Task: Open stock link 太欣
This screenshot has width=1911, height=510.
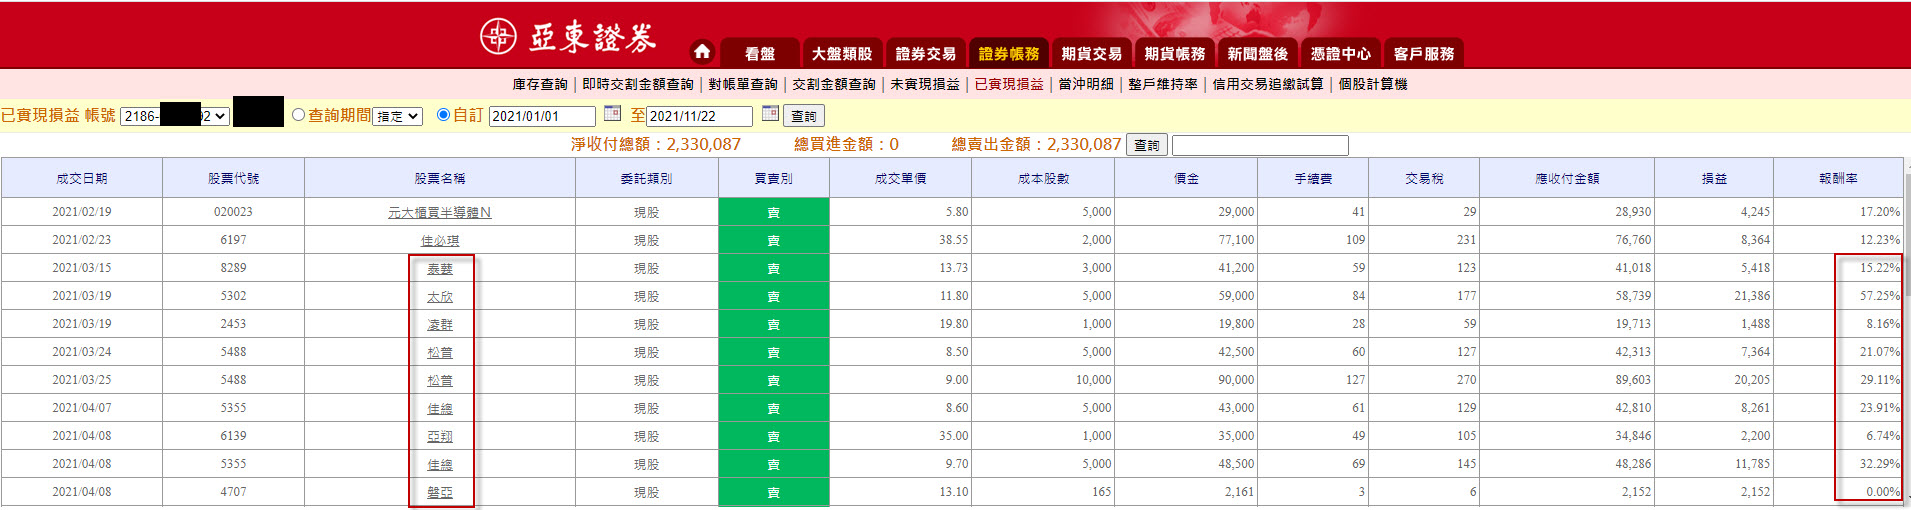Action: [440, 296]
